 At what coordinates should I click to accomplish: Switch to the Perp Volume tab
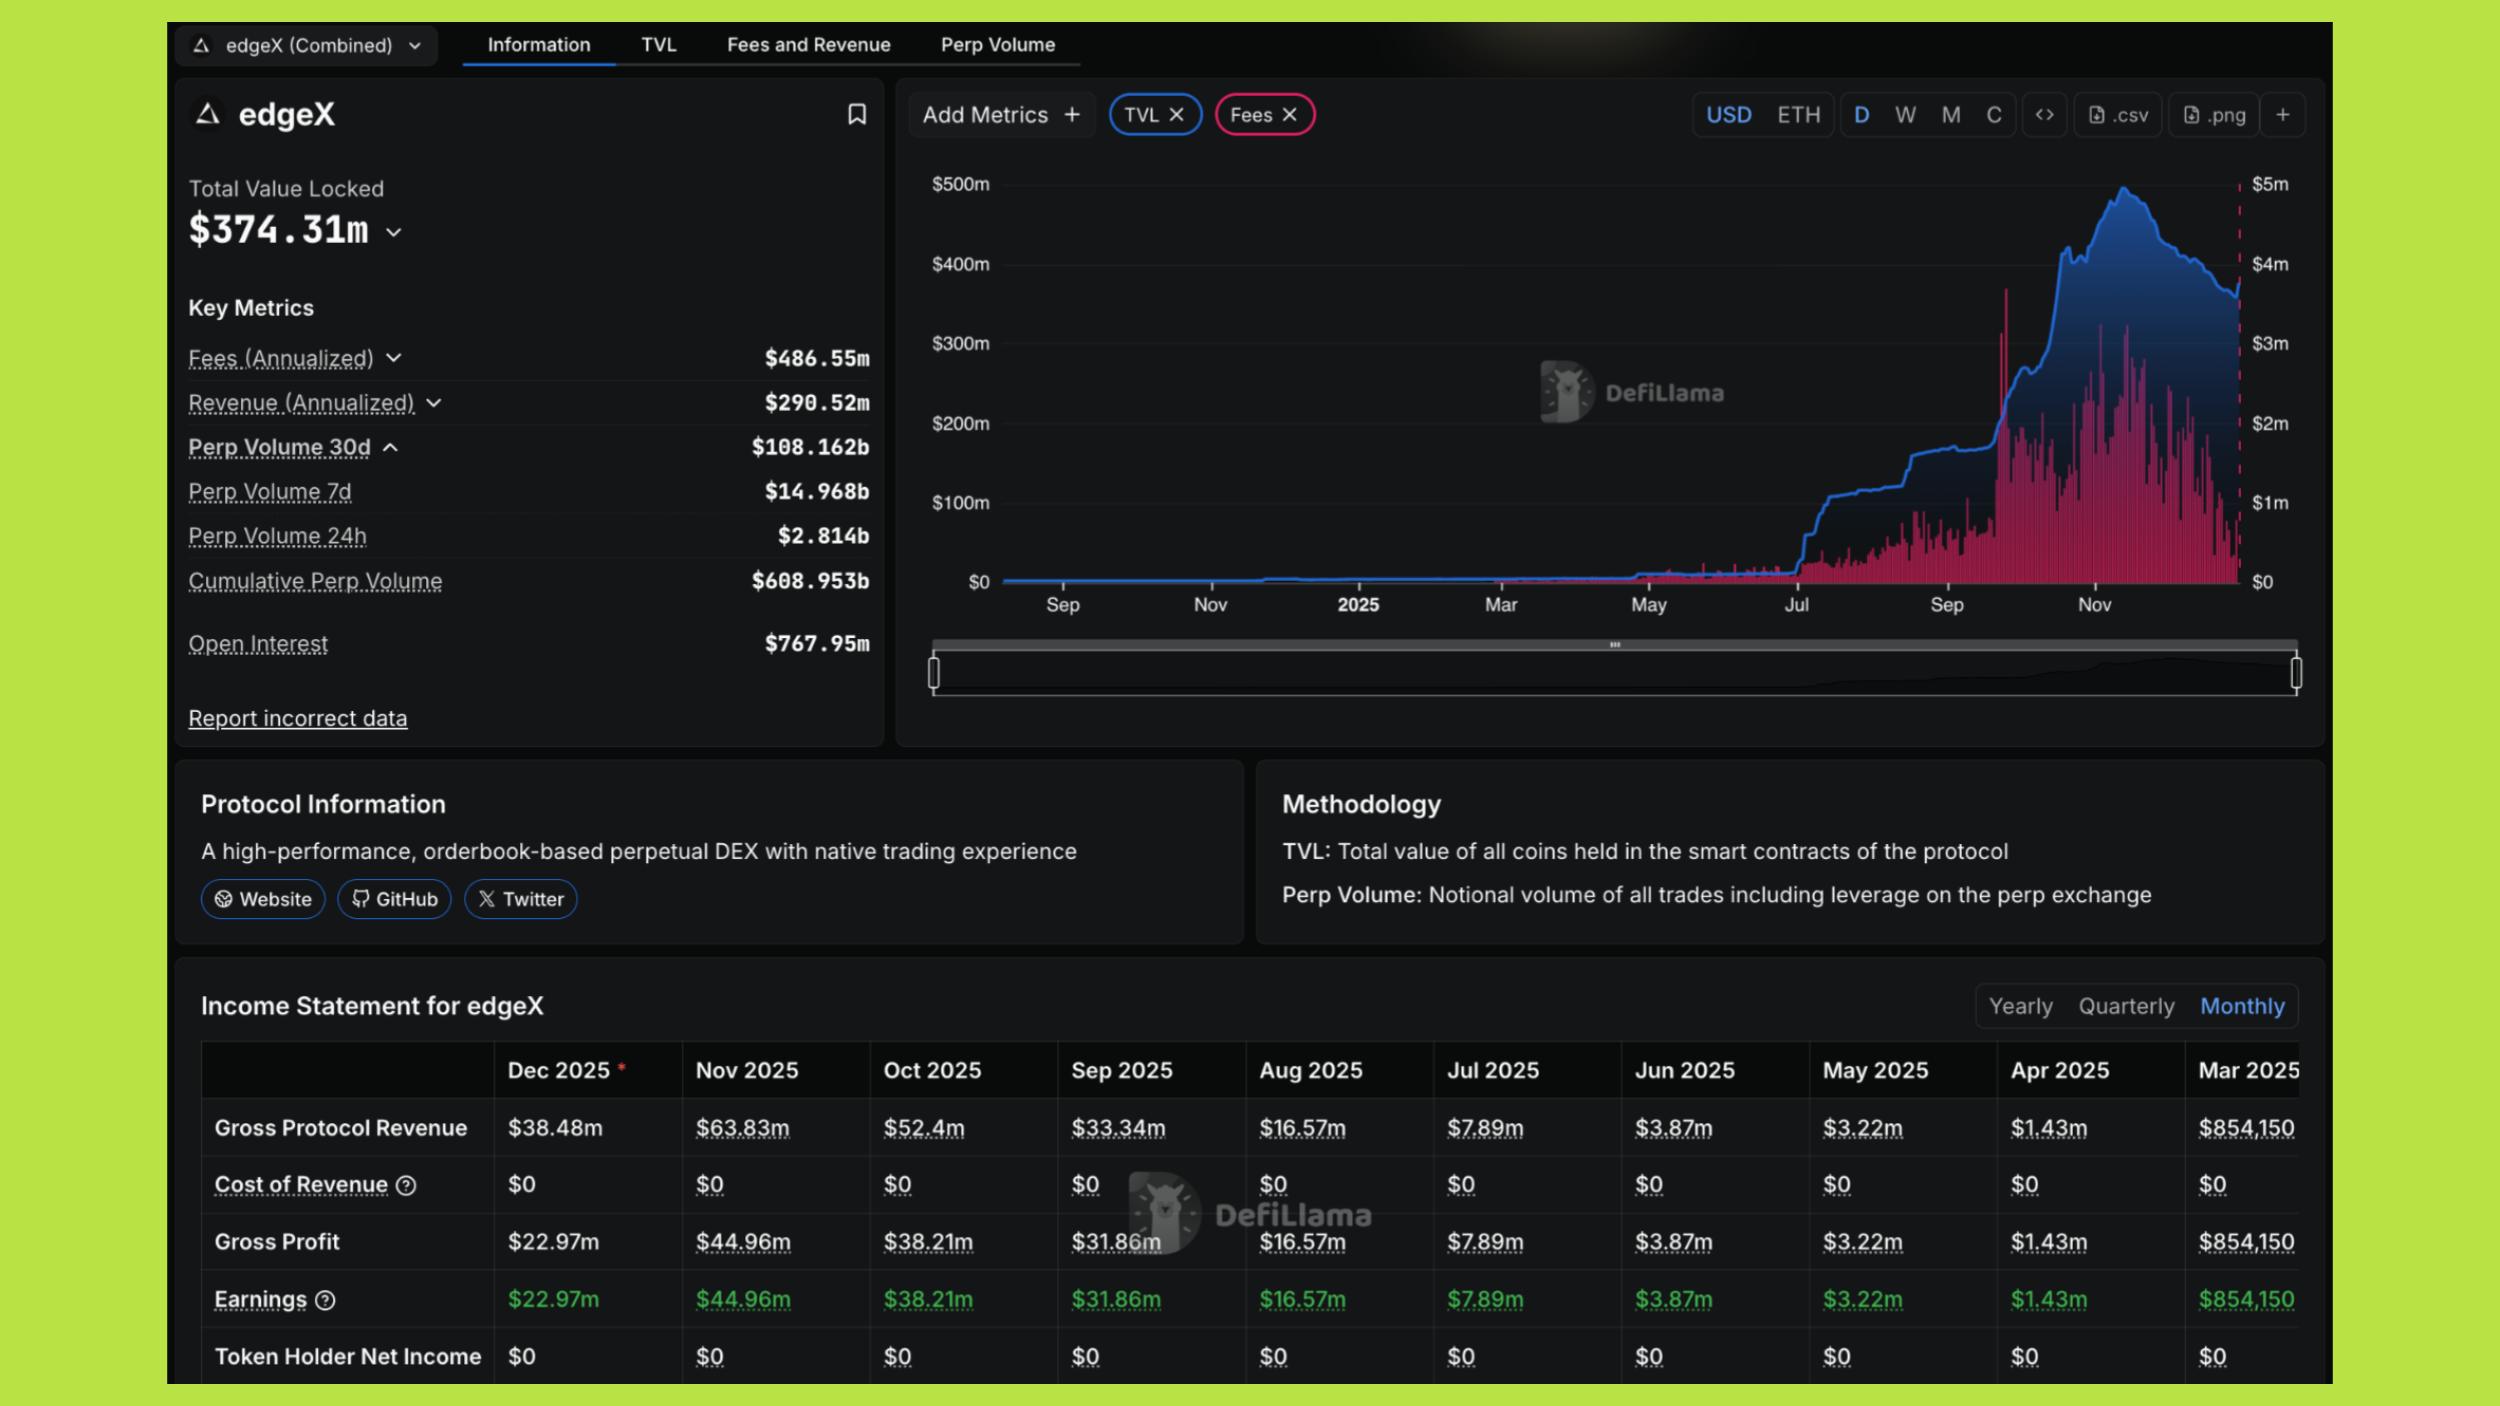(997, 45)
